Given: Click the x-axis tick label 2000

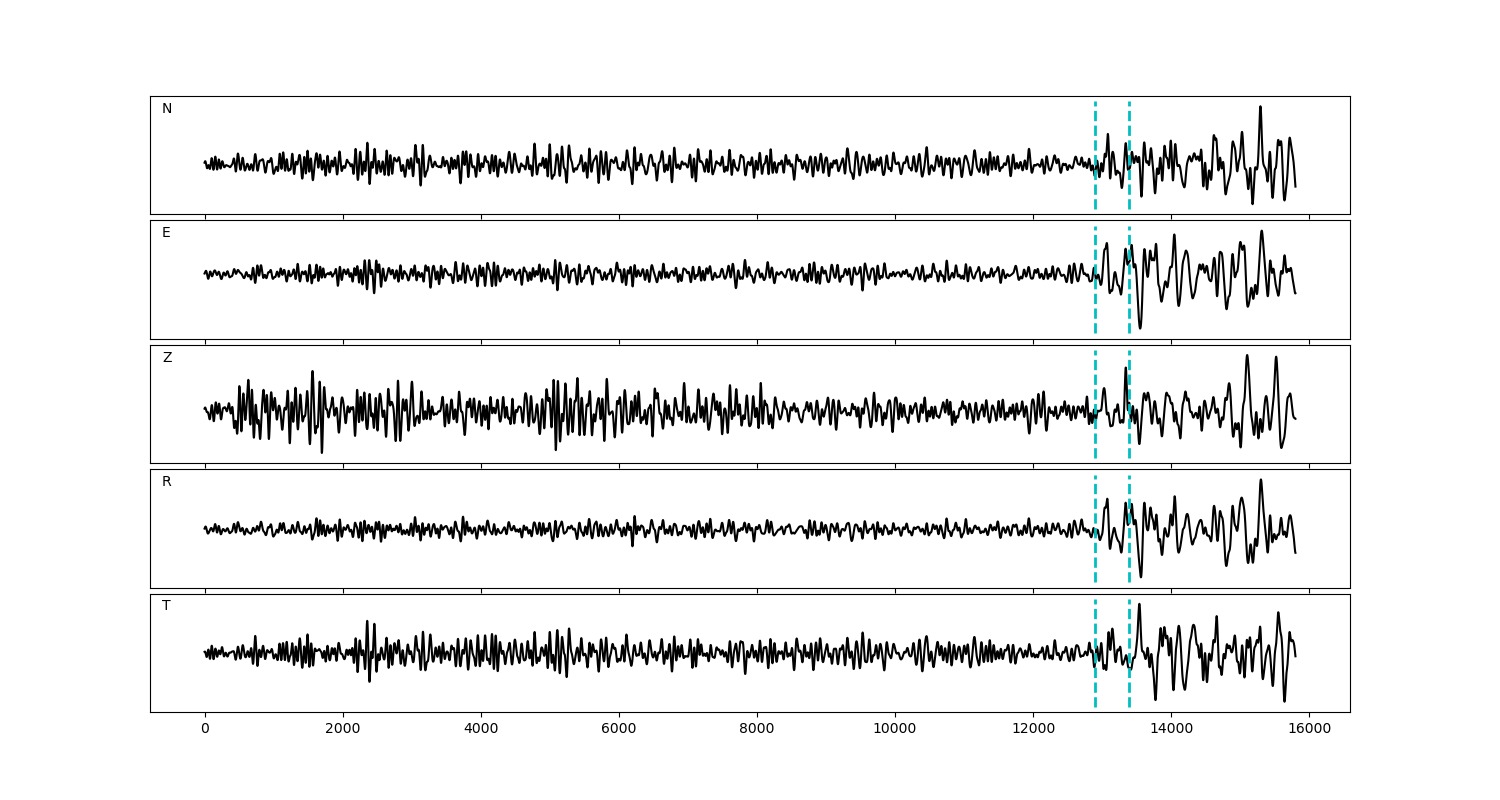Looking at the screenshot, I should point(343,730).
